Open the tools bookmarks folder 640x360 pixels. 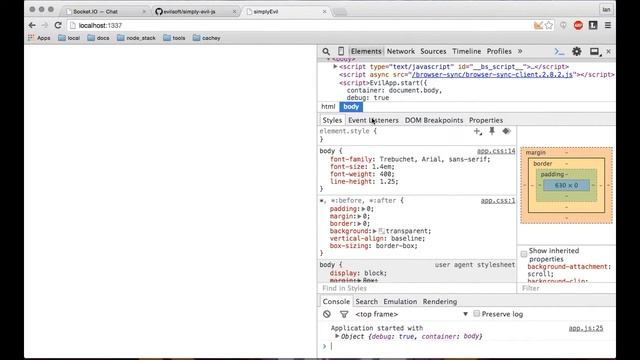174,38
